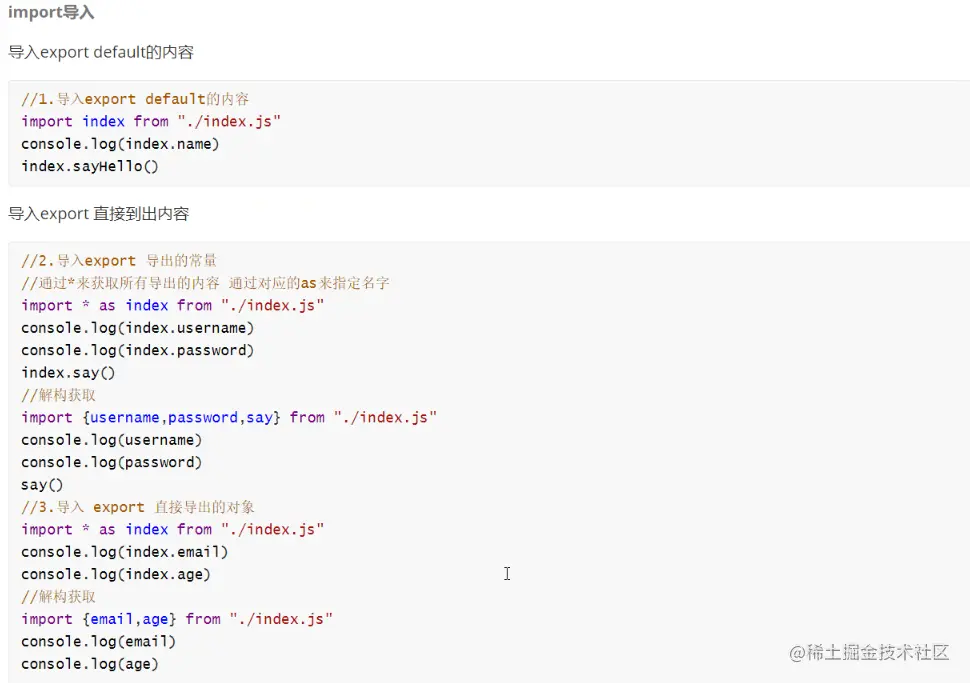The height and width of the screenshot is (683, 970).
Task: Click the line console.log(email)
Action: tap(98, 642)
